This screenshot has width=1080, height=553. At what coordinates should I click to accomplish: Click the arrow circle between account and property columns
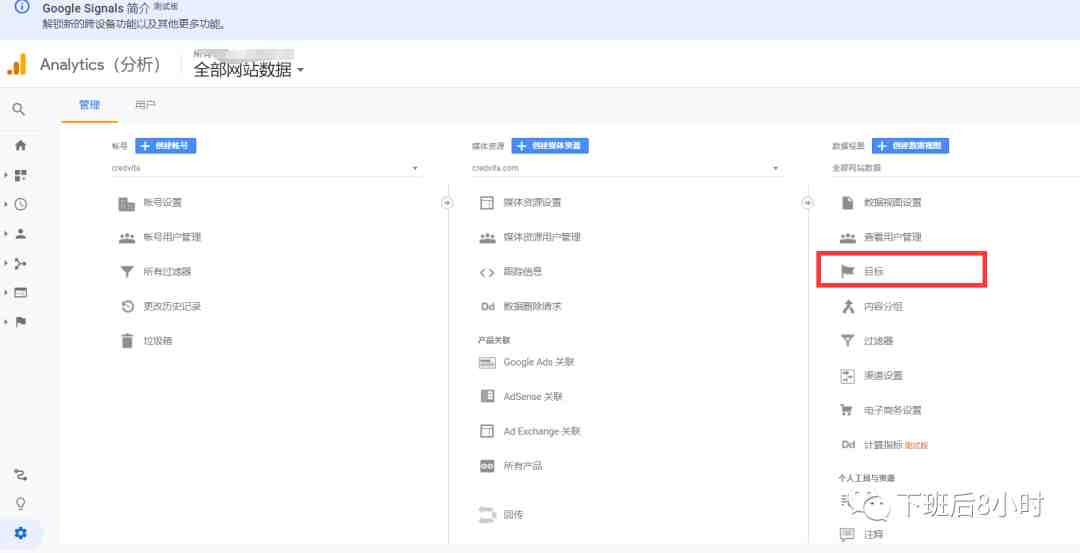pyautogui.click(x=447, y=203)
